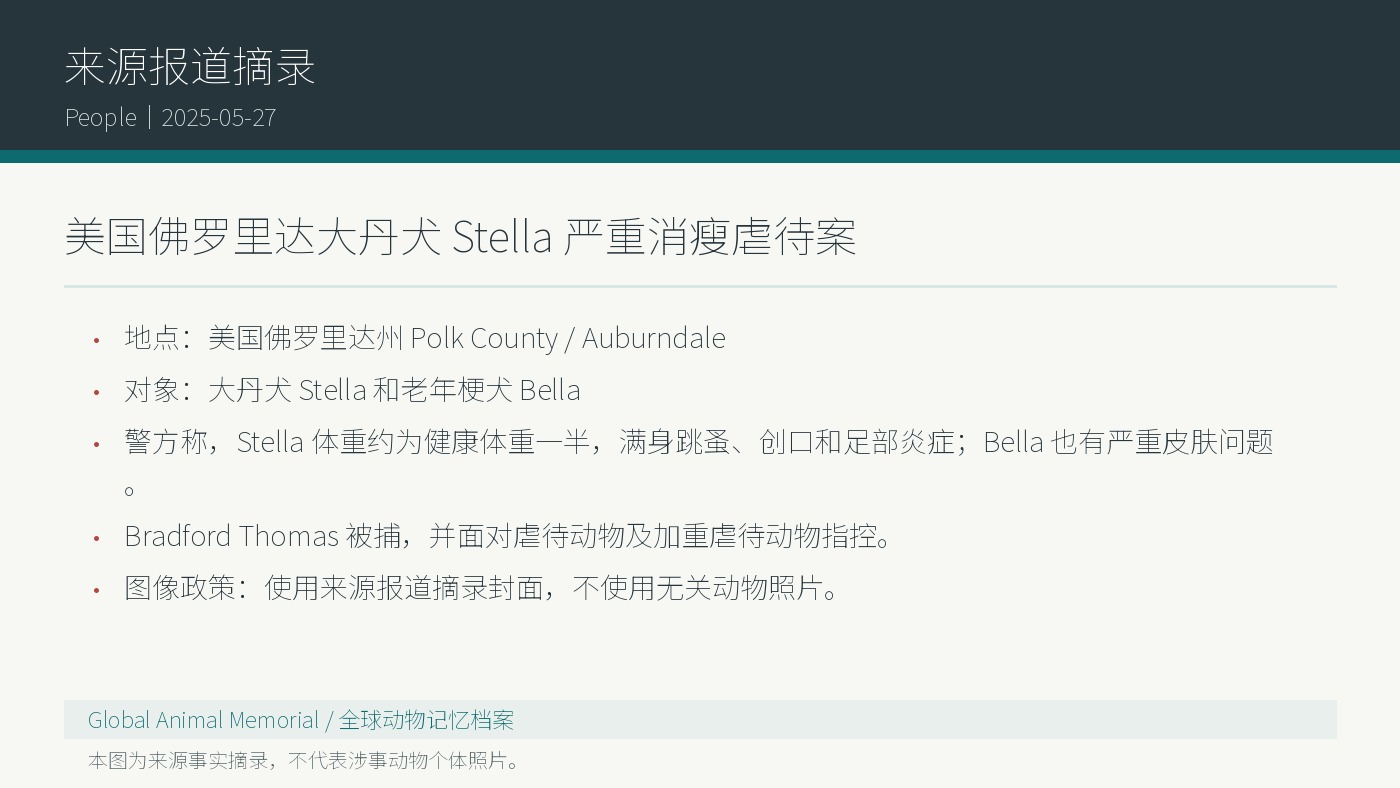Image resolution: width=1400 pixels, height=788 pixels.
Task: Click the red bullet dot before Bradford Thomas
Action: [x=97, y=538]
